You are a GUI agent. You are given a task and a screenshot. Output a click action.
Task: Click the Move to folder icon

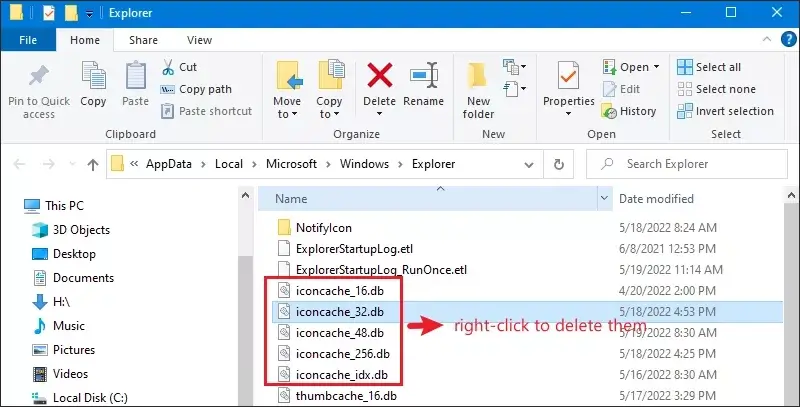tap(289, 76)
